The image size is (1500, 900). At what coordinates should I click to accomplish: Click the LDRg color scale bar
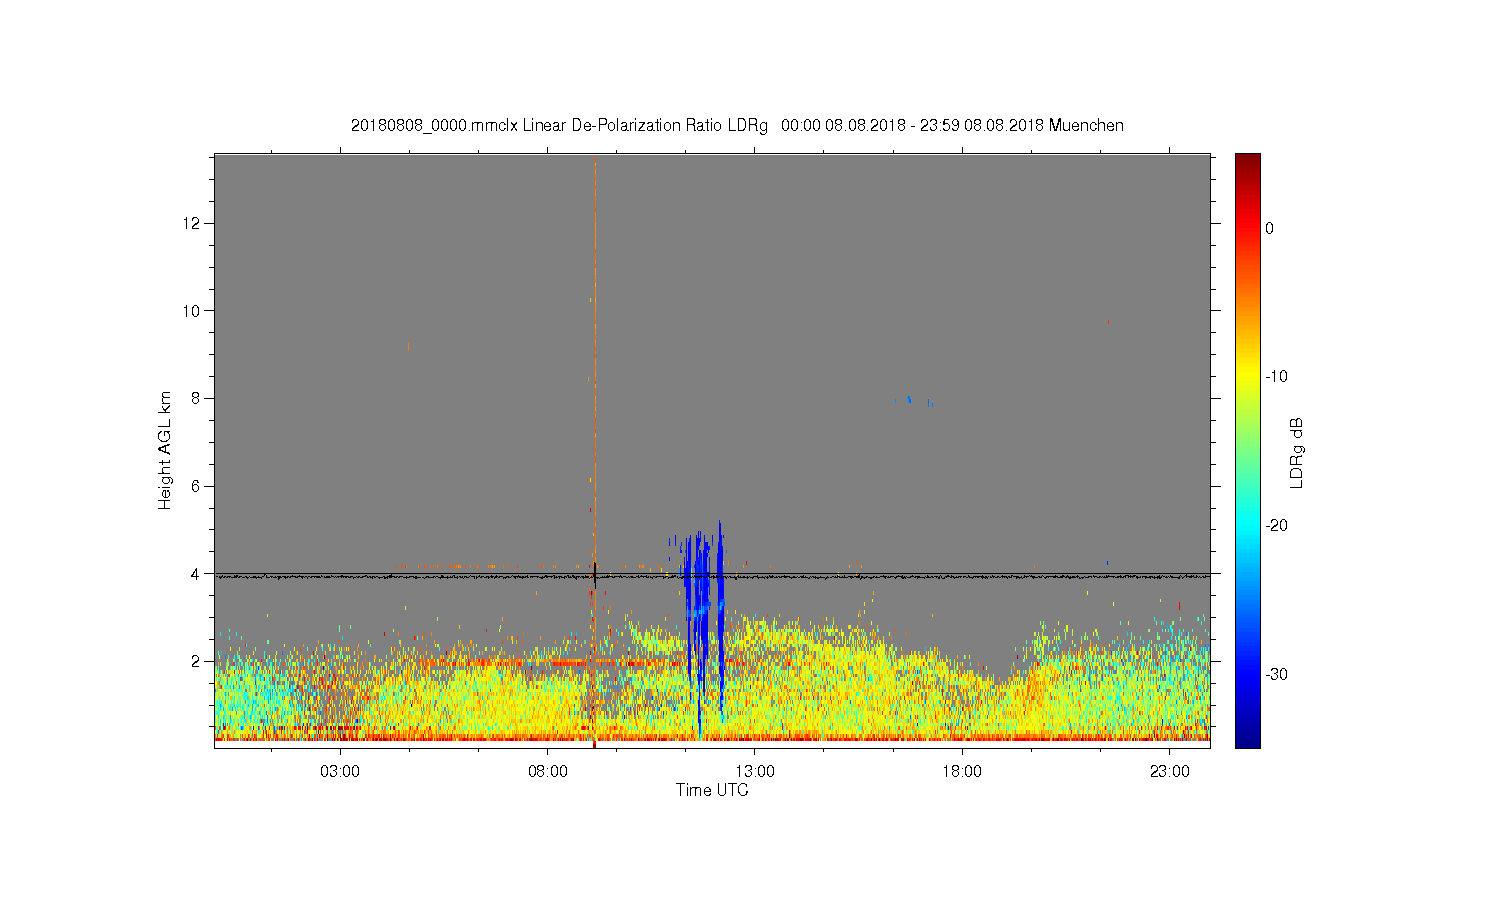(x=1248, y=450)
